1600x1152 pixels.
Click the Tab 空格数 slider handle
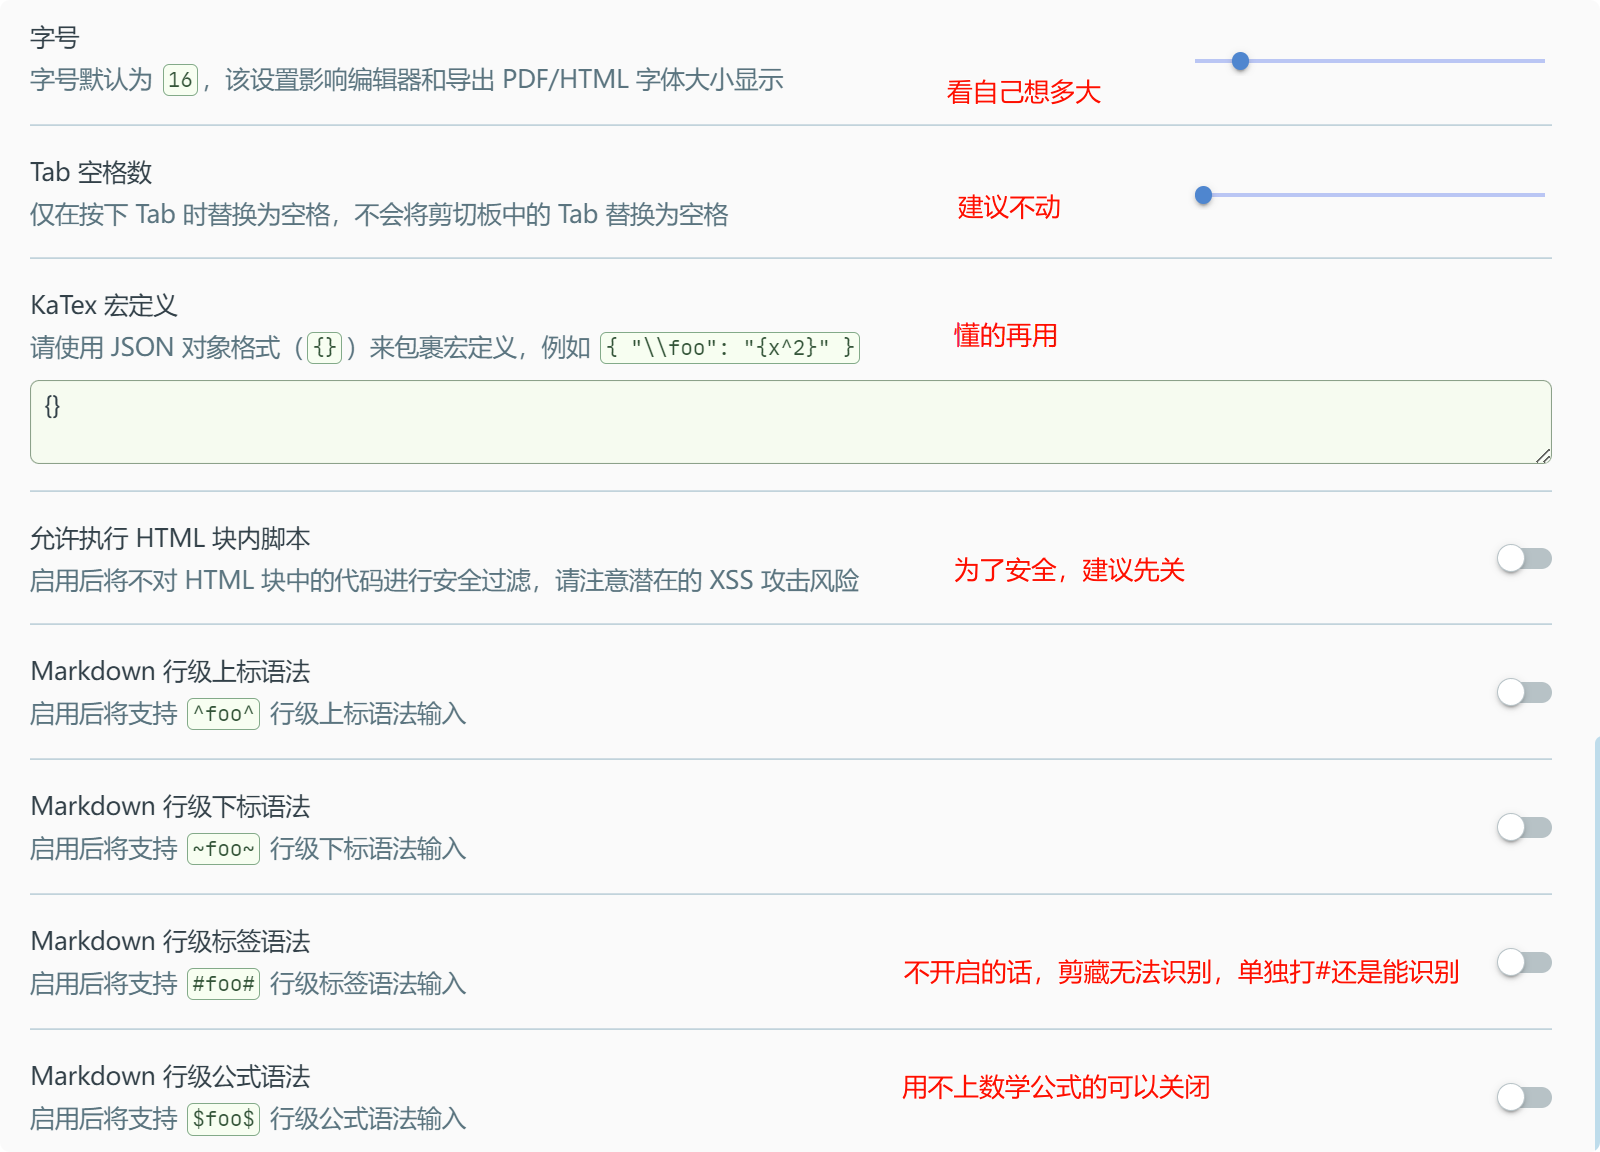point(1204,195)
